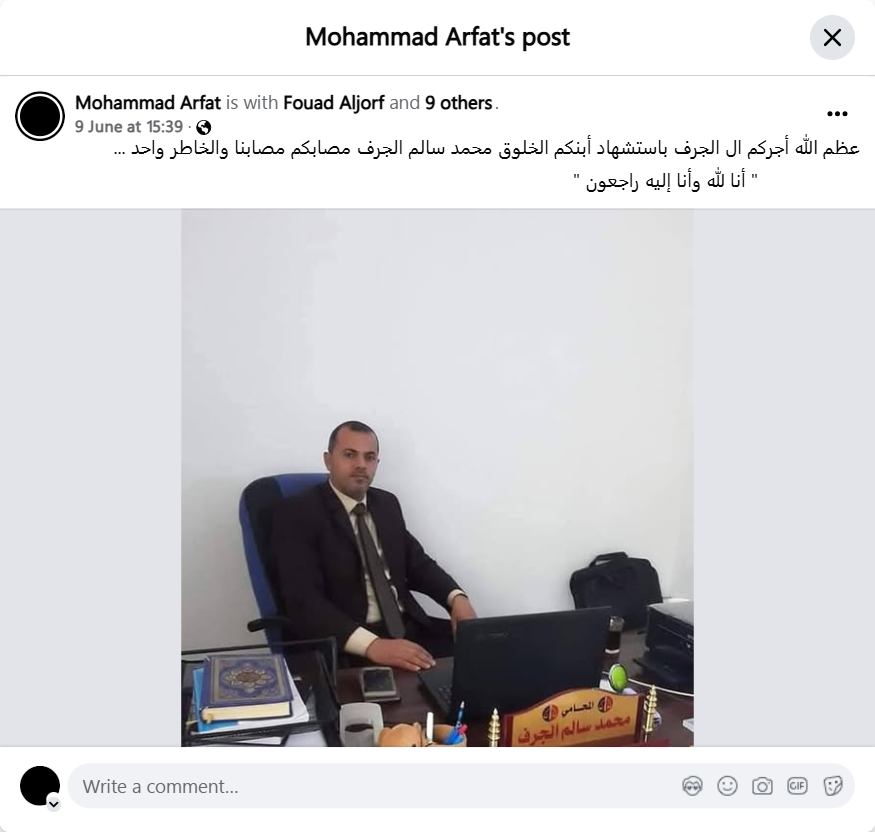Click the Mohammad Arfat author name link
This screenshot has height=832, width=875.
point(148,103)
